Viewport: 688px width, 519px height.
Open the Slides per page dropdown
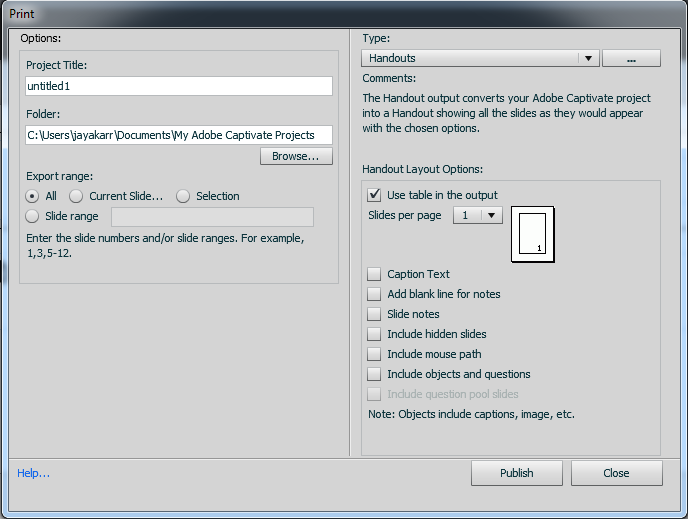point(478,215)
